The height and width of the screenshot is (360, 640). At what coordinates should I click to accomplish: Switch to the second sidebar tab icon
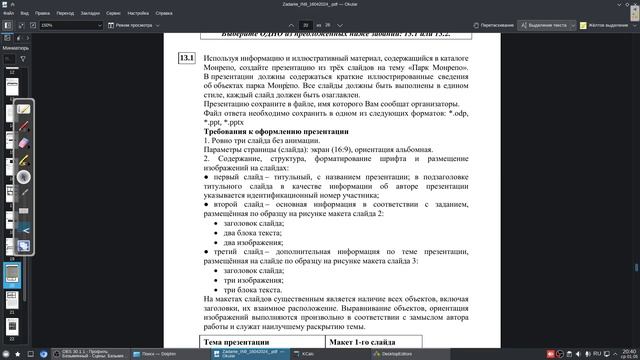click(x=19, y=38)
